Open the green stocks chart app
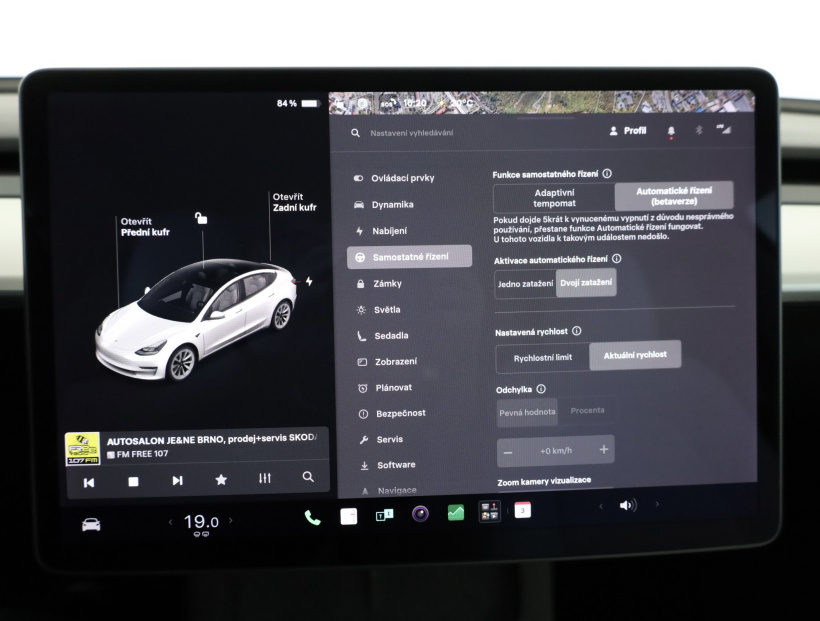Image resolution: width=820 pixels, height=621 pixels. pos(455,513)
